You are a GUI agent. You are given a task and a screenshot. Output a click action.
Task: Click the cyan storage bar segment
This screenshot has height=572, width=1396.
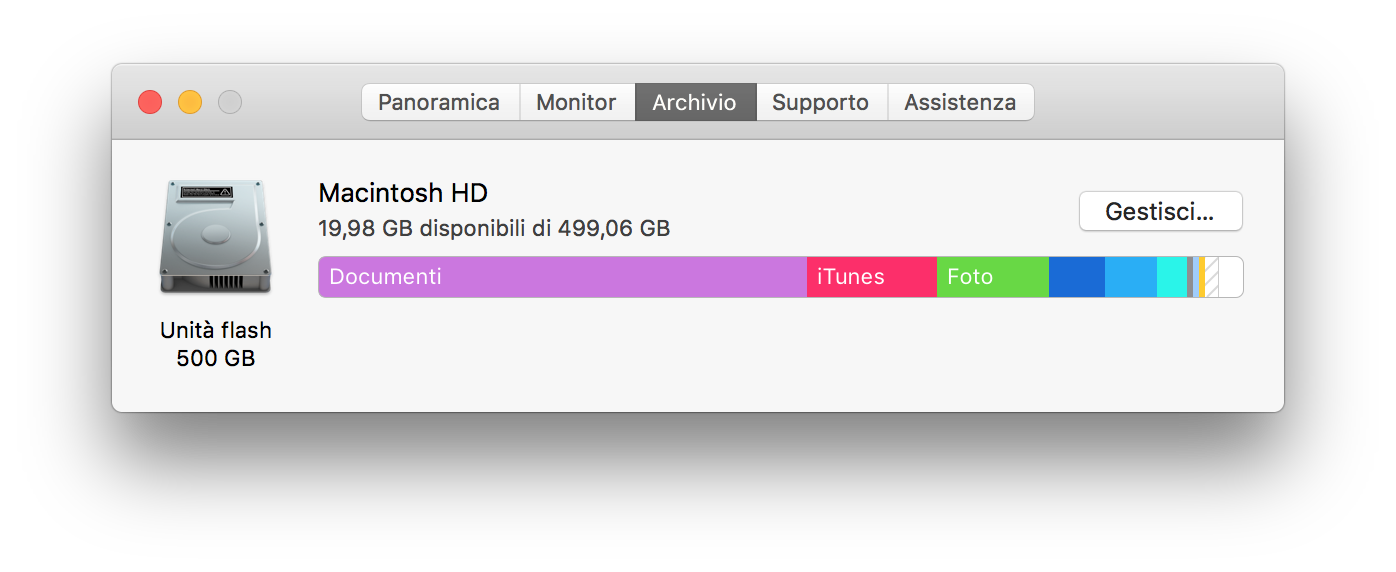[1171, 277]
